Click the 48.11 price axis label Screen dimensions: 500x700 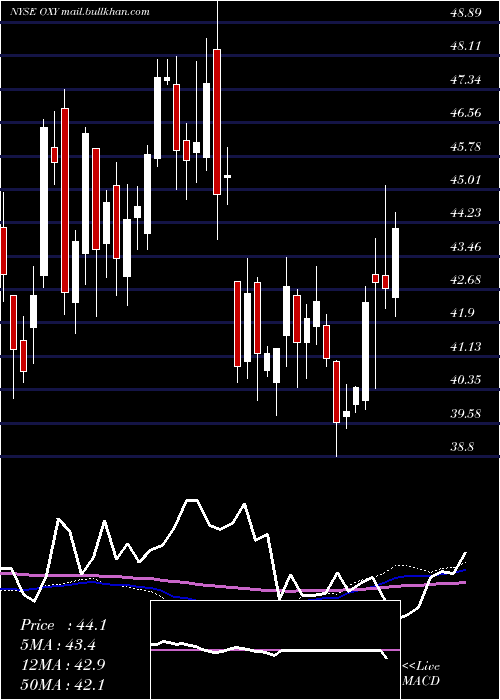pyautogui.click(x=466, y=46)
